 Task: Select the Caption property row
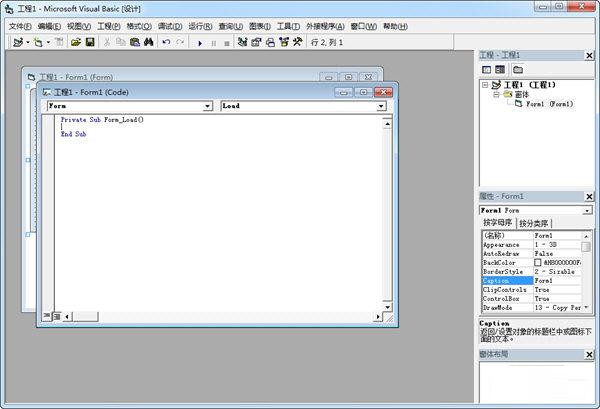click(x=532, y=280)
